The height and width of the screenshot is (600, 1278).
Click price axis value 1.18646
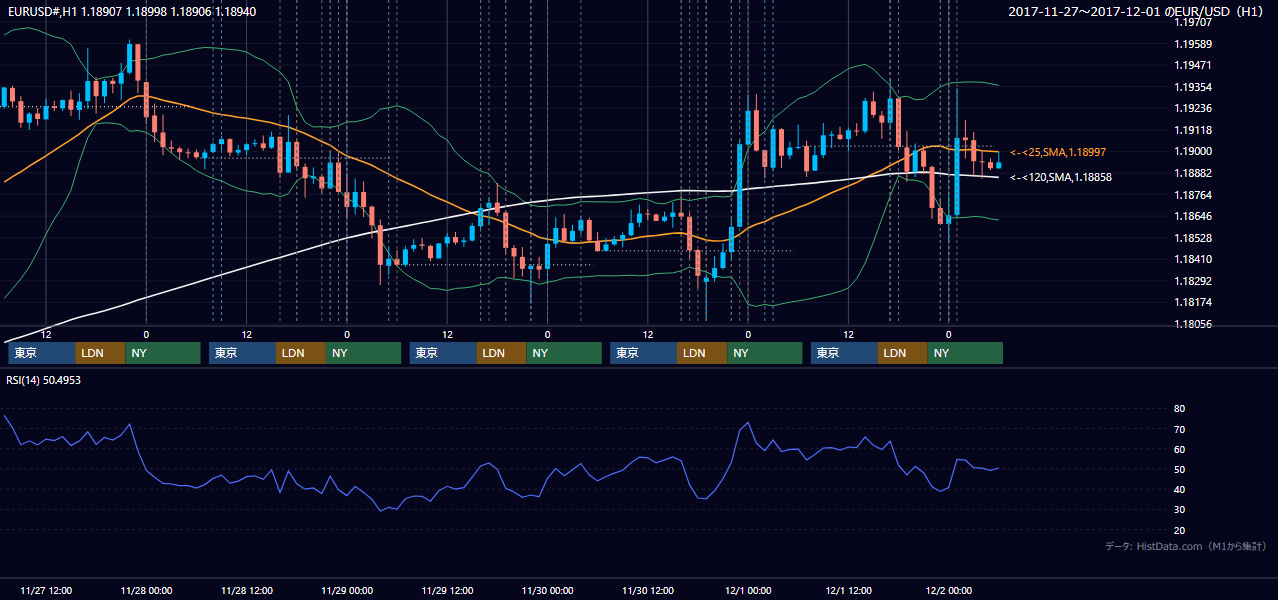pyautogui.click(x=1193, y=216)
